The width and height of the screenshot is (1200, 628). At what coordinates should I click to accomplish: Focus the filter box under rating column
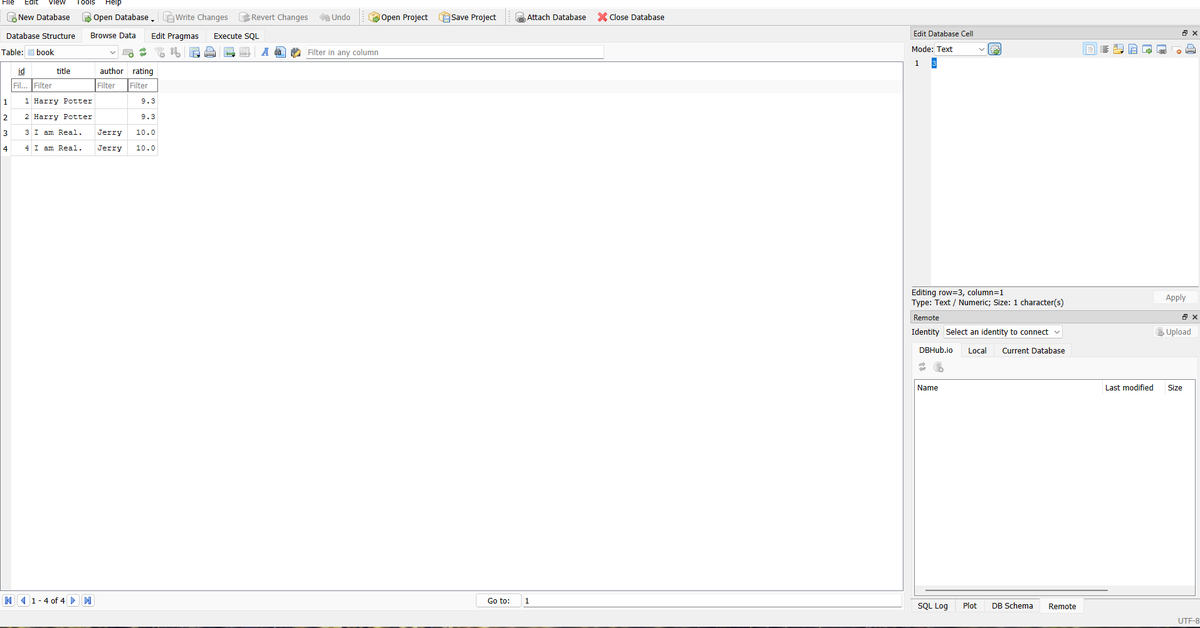point(143,86)
